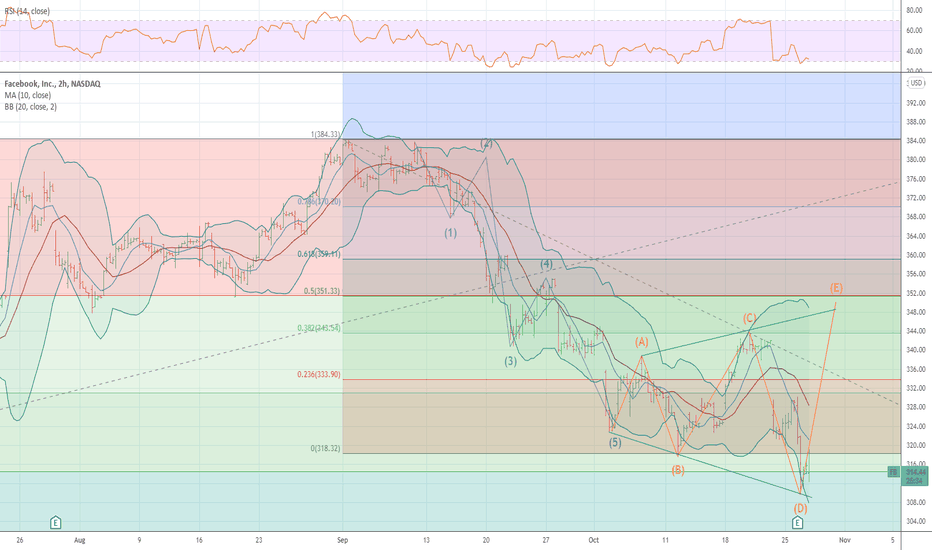This screenshot has width=932, height=550.
Task: Click the 80.00 RSI axis label
Action: [914, 10]
